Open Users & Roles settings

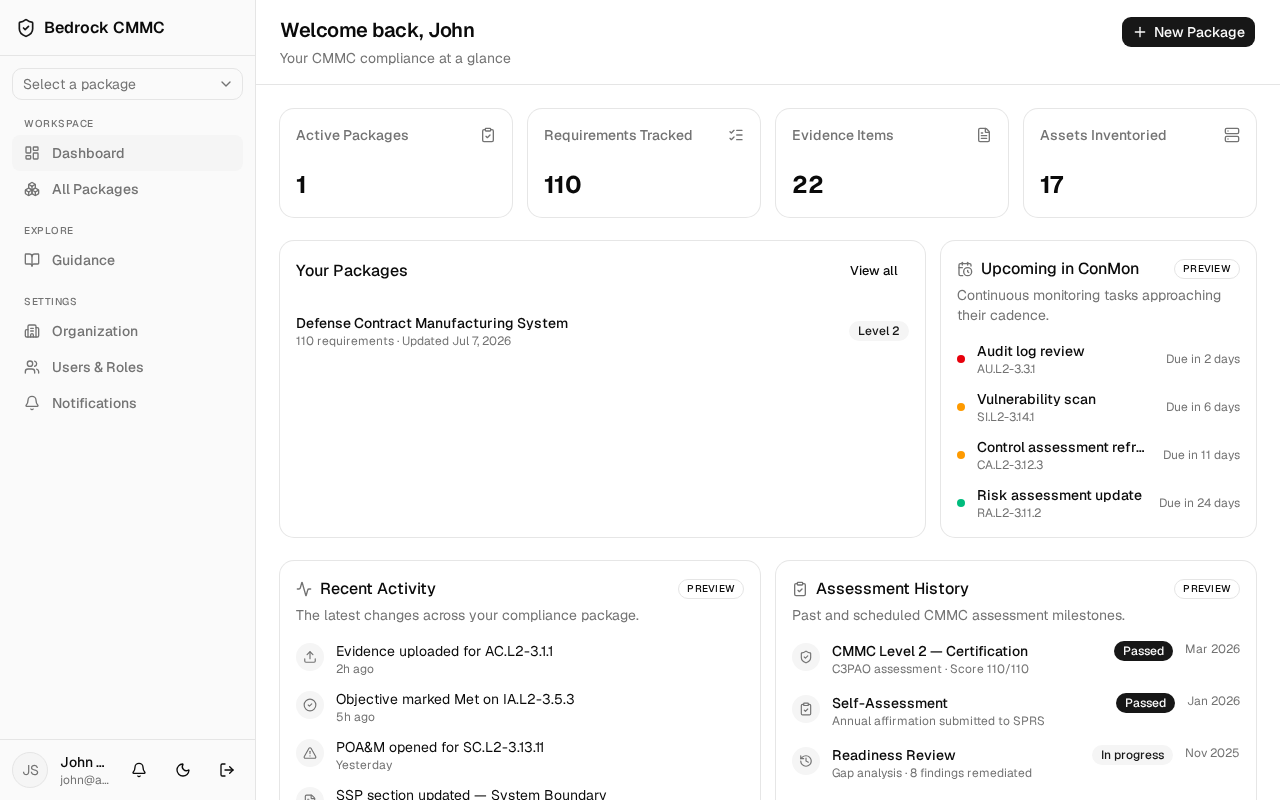(x=127, y=367)
